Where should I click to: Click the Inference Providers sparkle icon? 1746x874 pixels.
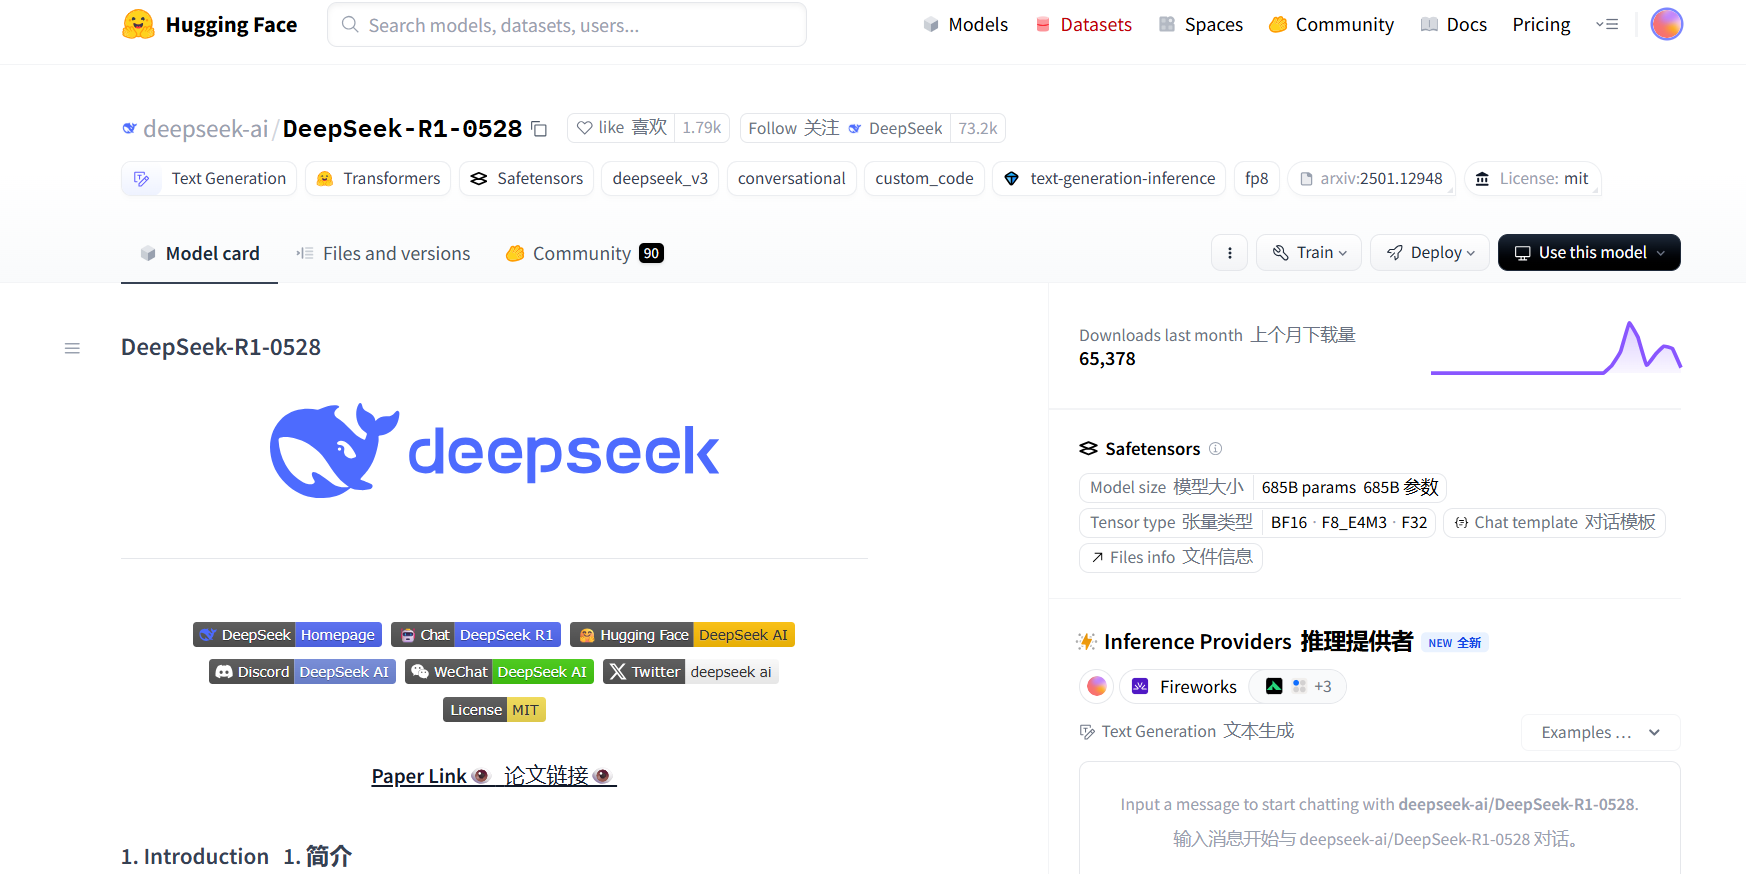pyautogui.click(x=1086, y=641)
